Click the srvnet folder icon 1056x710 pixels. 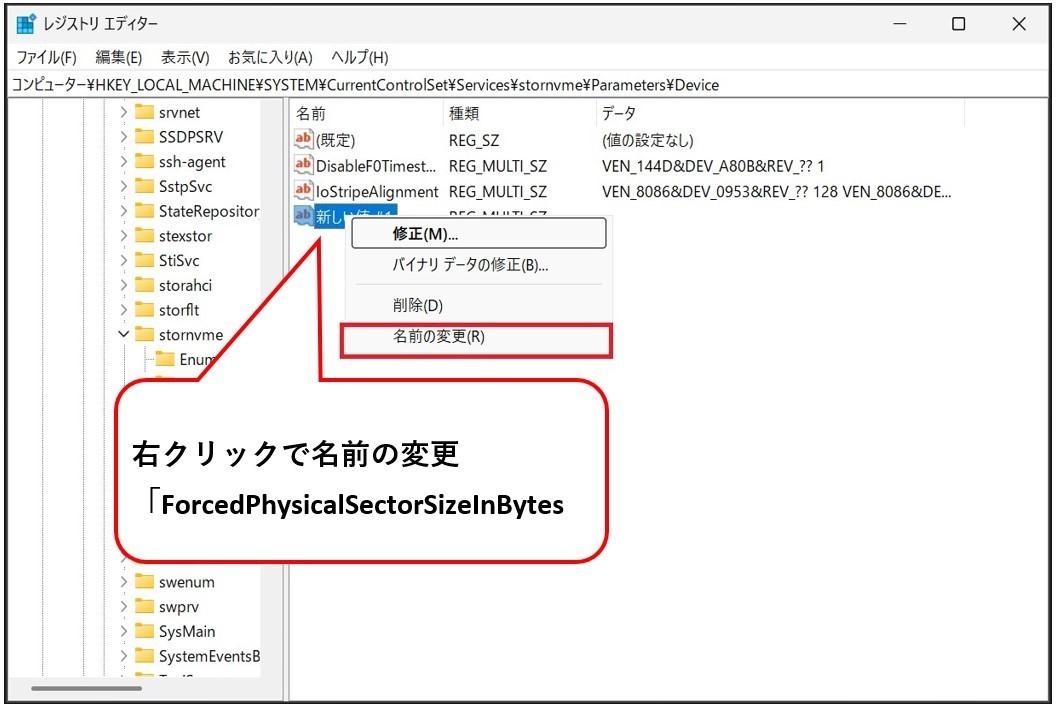tap(144, 113)
